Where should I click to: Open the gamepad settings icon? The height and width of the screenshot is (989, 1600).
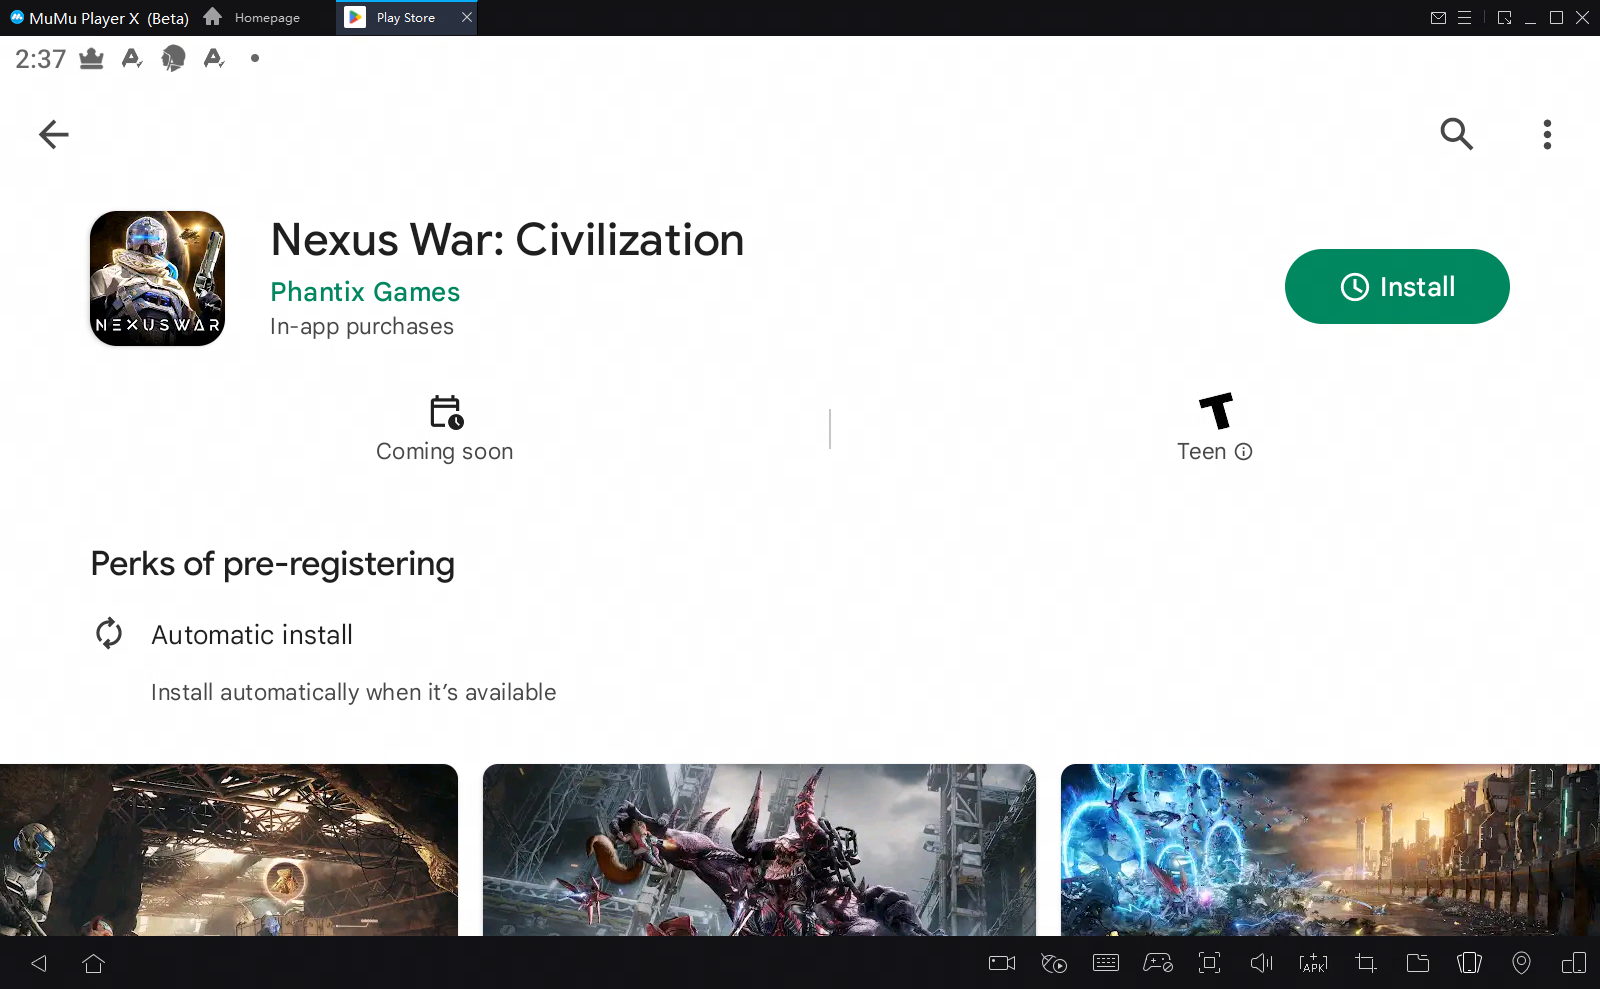(1158, 963)
